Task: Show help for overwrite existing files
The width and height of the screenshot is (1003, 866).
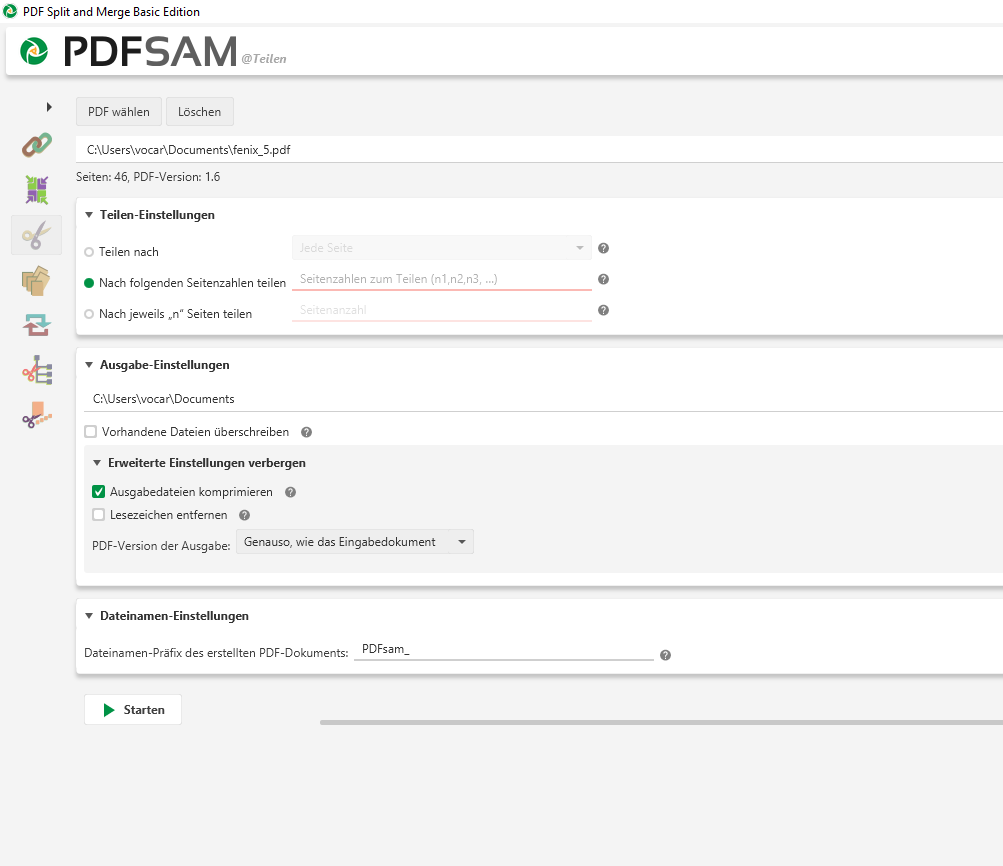Action: (306, 432)
